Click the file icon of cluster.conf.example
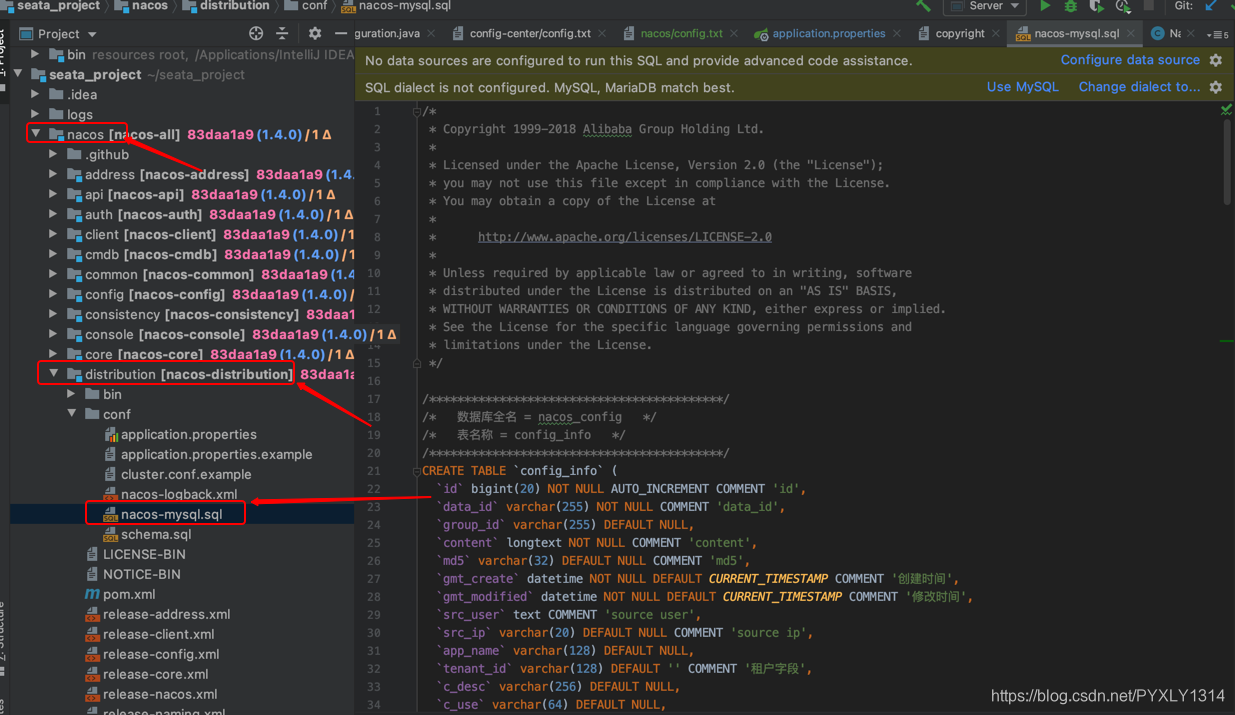This screenshot has width=1235, height=715. pos(110,474)
